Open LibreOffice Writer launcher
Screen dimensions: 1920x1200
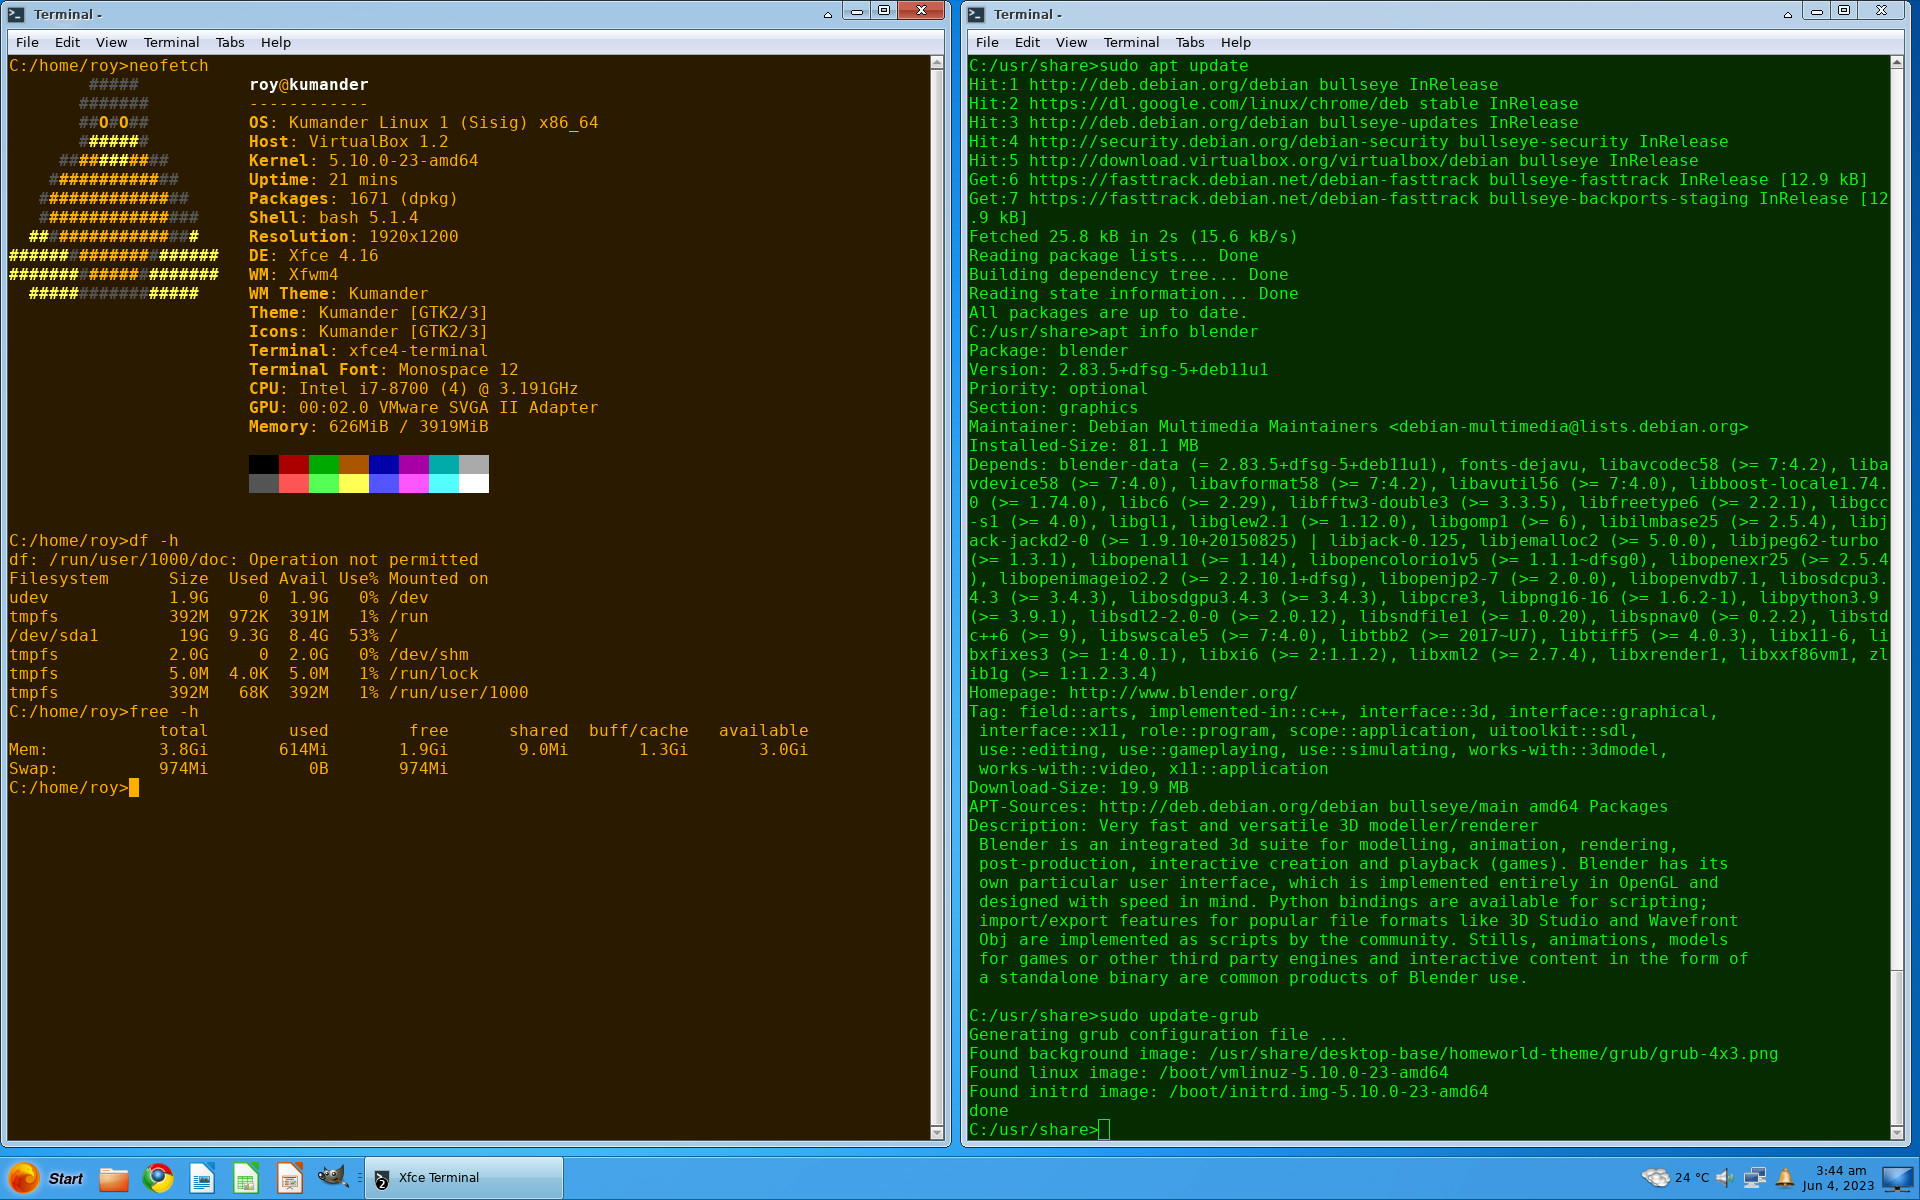point(202,1178)
